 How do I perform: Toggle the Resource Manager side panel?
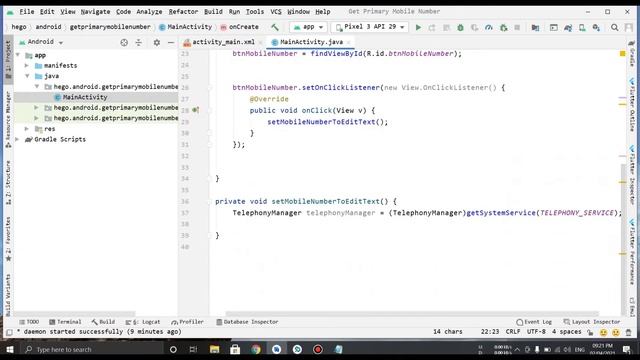[x=8, y=119]
